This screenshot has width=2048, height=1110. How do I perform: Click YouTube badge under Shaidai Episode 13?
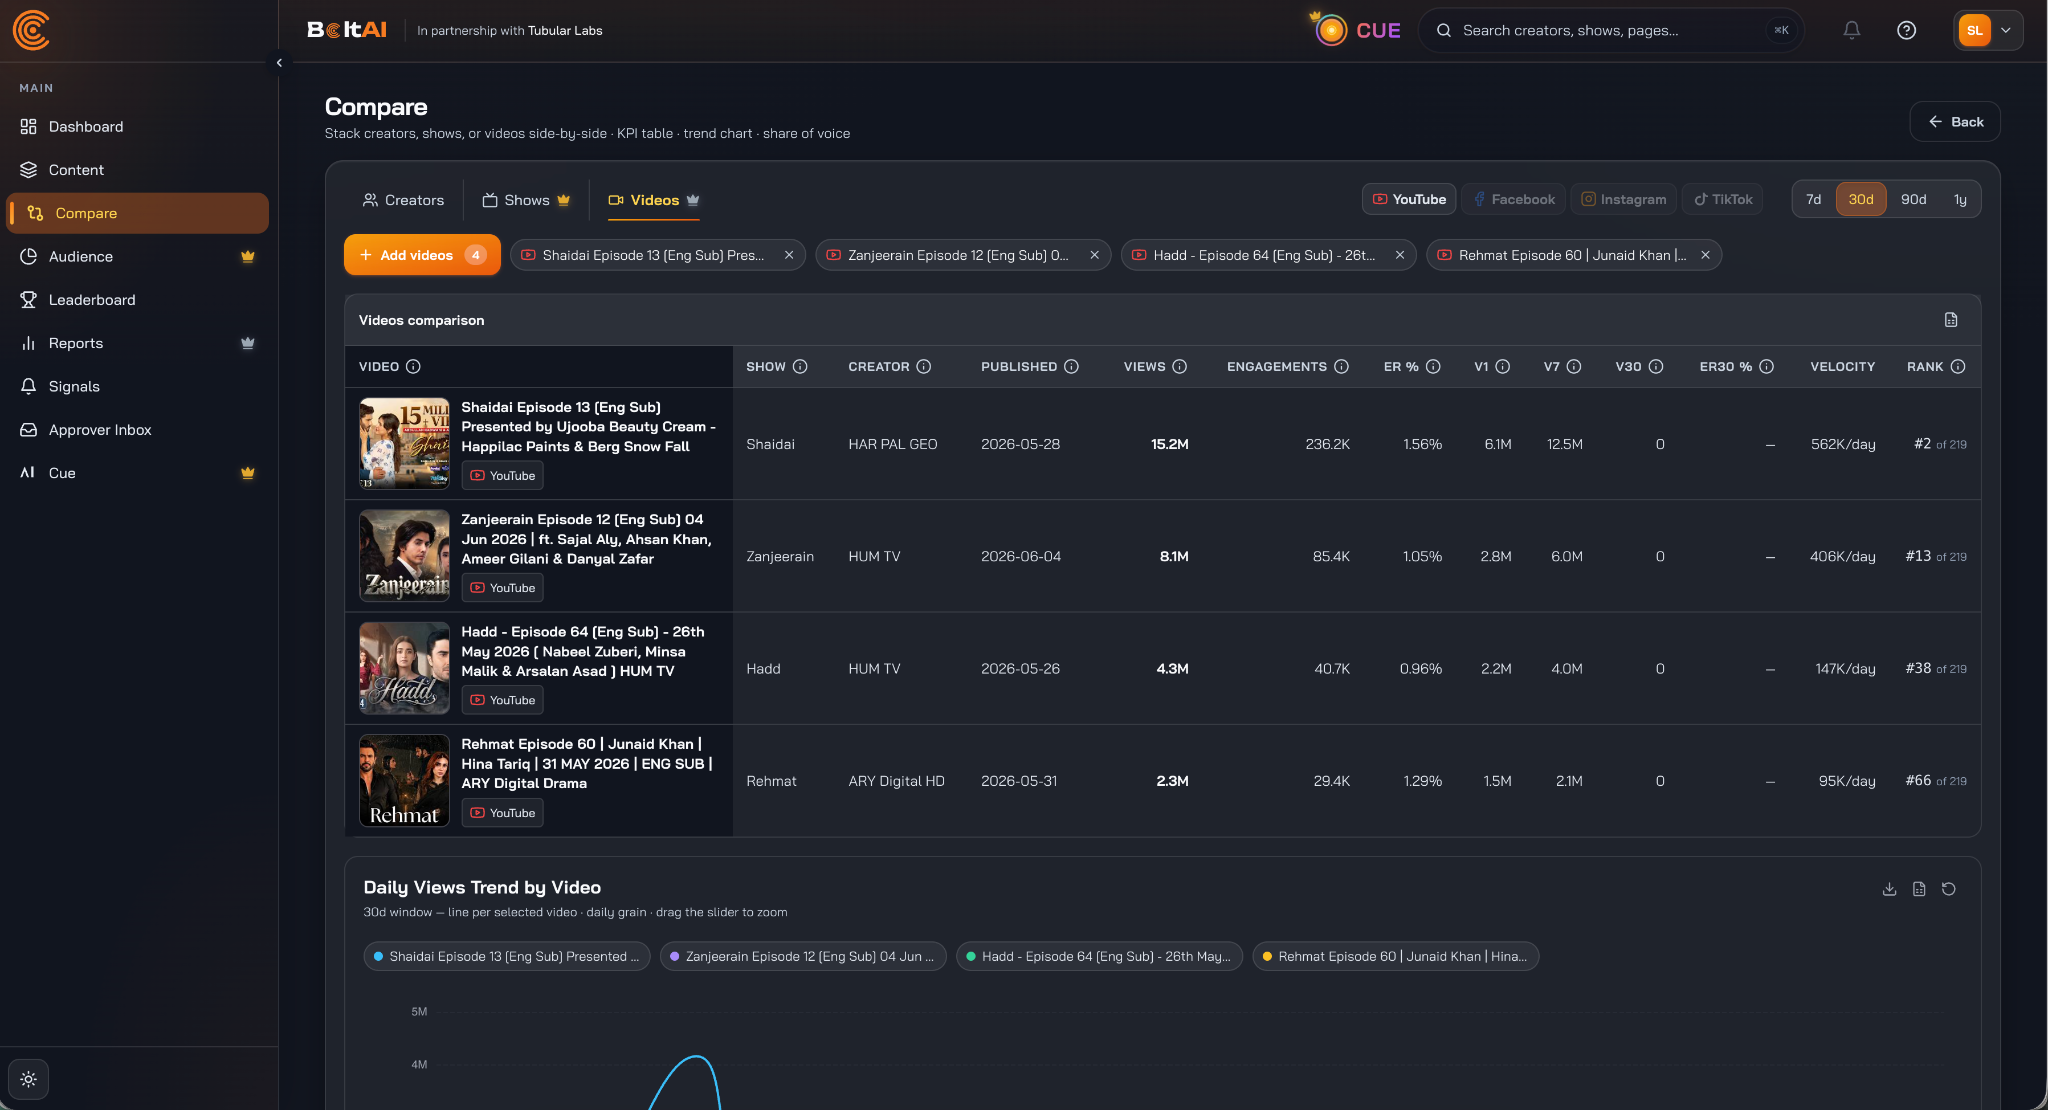click(502, 476)
